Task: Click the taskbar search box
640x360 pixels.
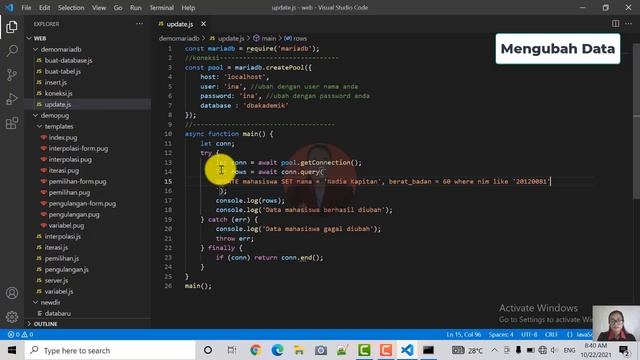Action: click(x=110, y=350)
